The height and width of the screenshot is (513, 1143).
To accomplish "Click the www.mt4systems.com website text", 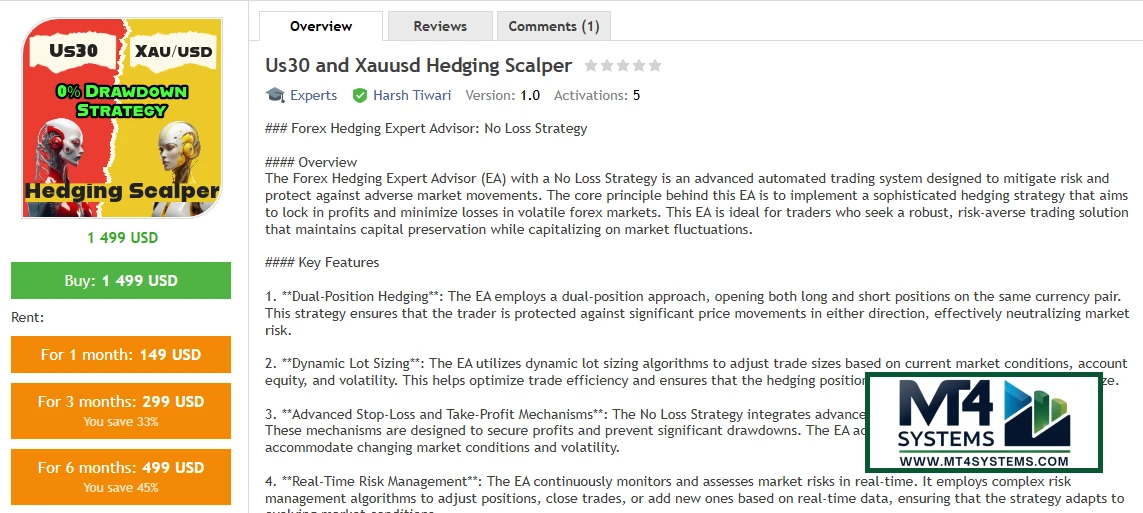I will tap(983, 461).
